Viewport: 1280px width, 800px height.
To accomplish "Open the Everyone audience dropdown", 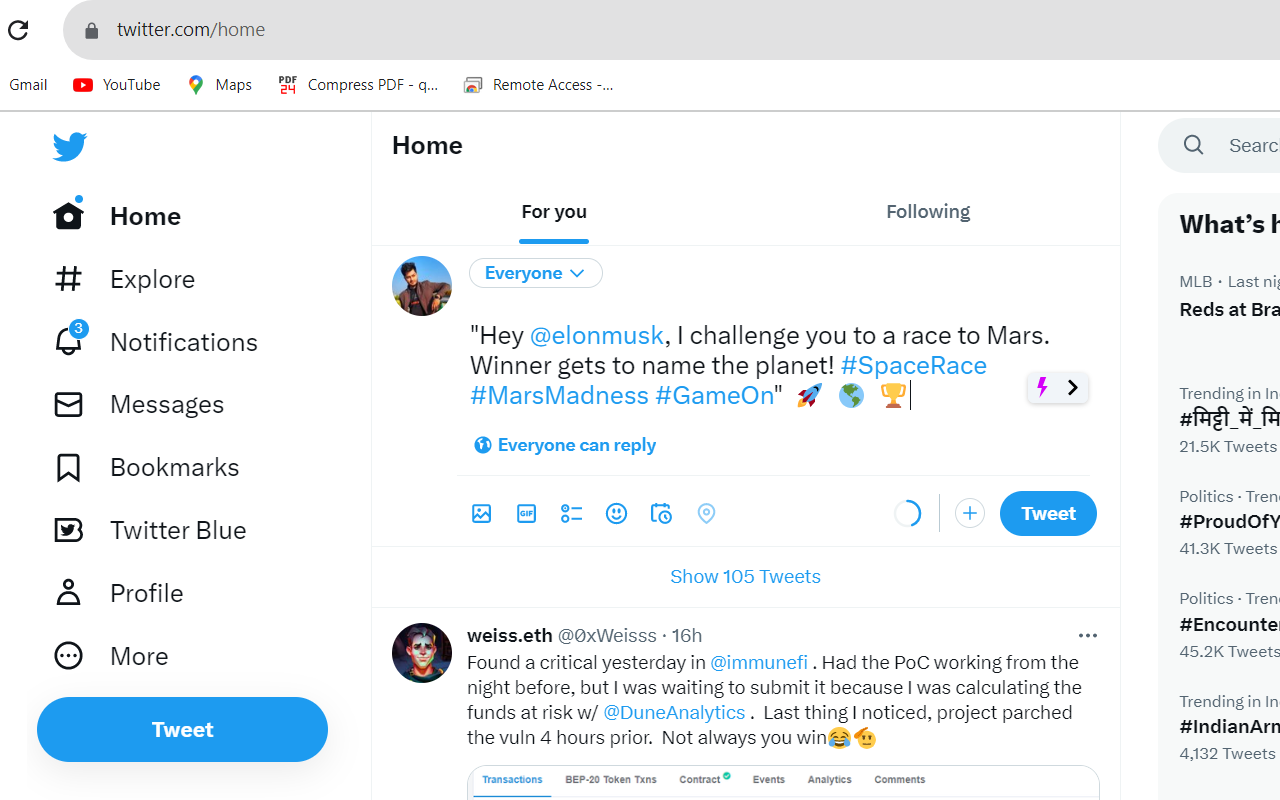I will click(535, 273).
